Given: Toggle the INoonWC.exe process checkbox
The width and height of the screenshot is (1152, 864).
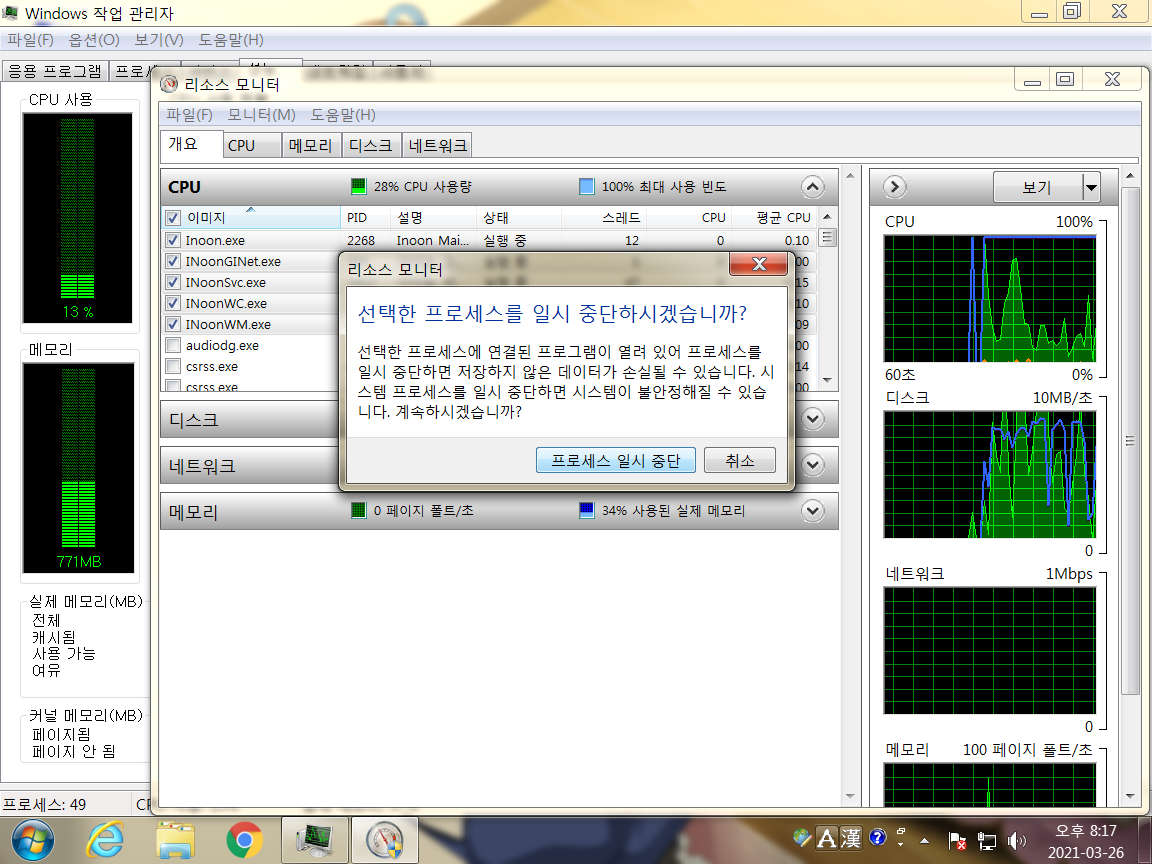Looking at the screenshot, I should 173,303.
